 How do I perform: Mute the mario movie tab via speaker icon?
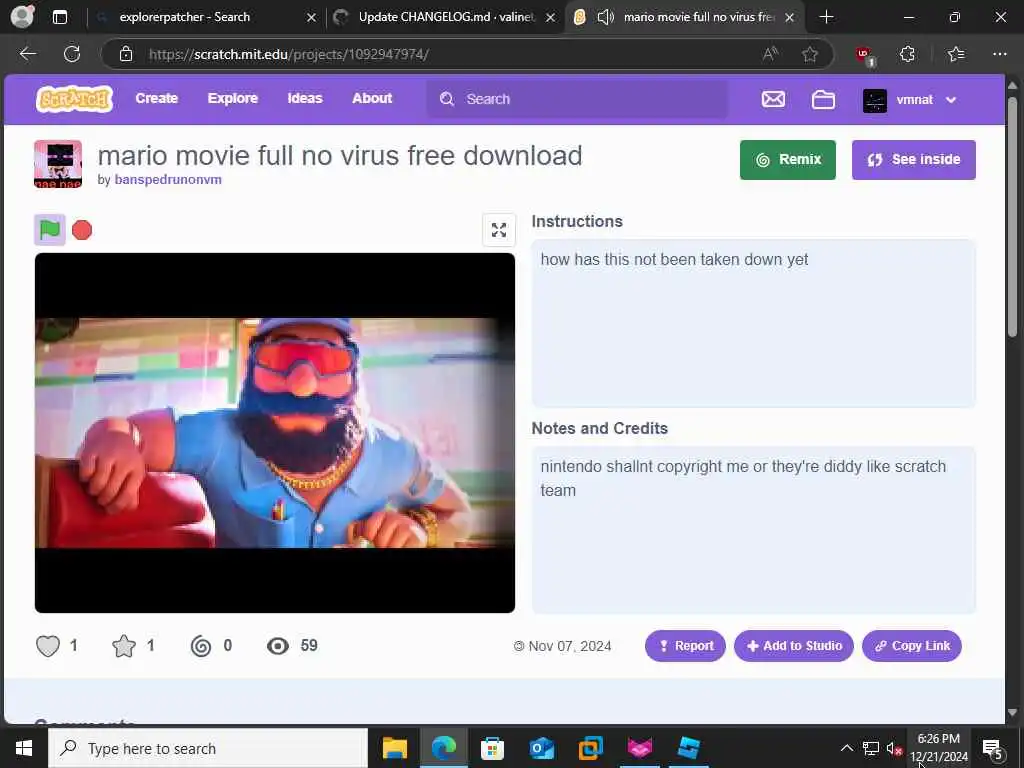tap(605, 17)
